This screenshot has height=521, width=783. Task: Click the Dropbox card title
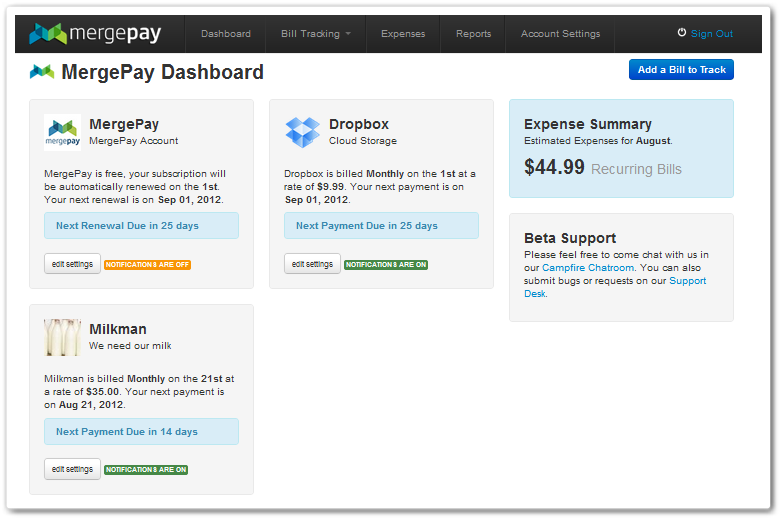(359, 124)
